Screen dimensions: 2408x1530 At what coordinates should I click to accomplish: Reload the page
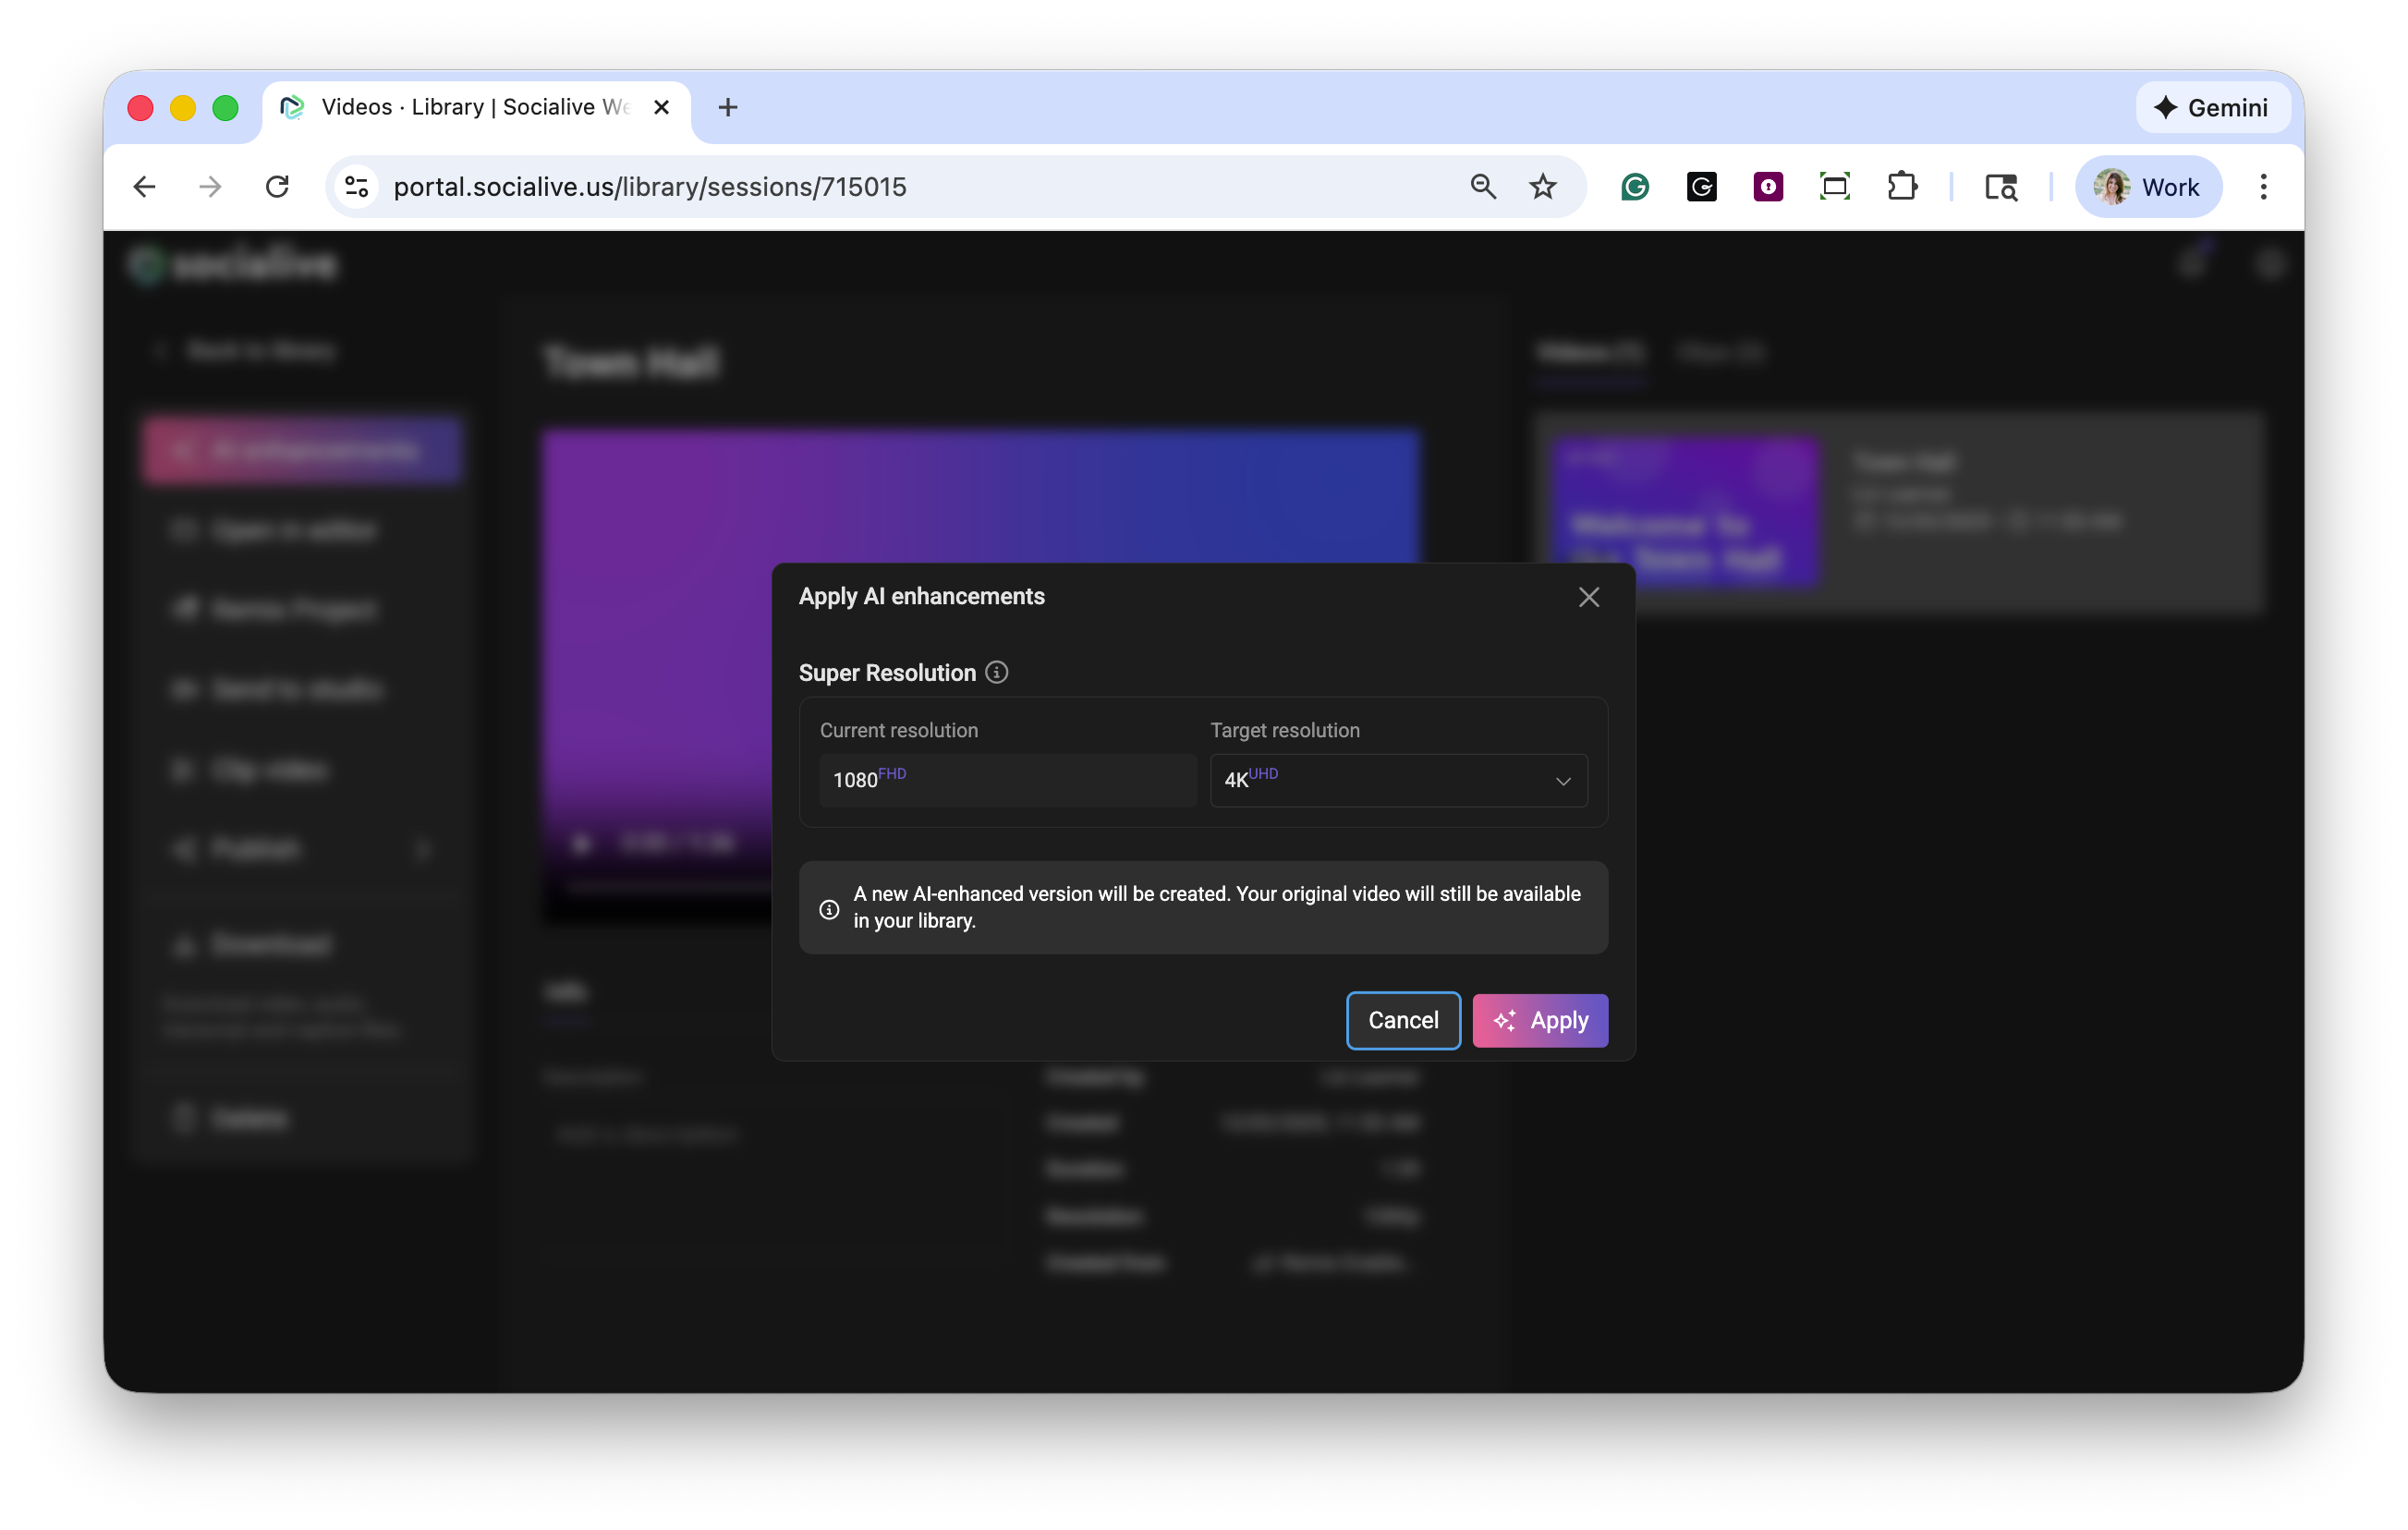click(277, 187)
